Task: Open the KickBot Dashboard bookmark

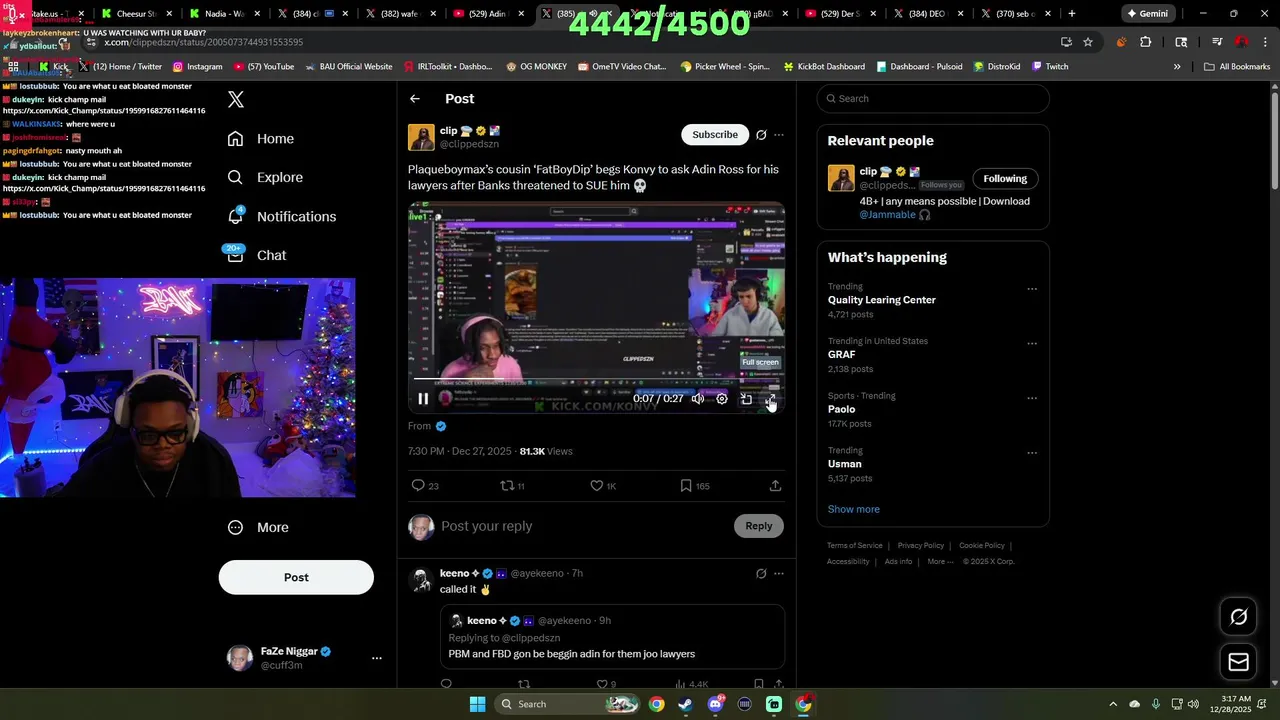Action: pos(824,66)
